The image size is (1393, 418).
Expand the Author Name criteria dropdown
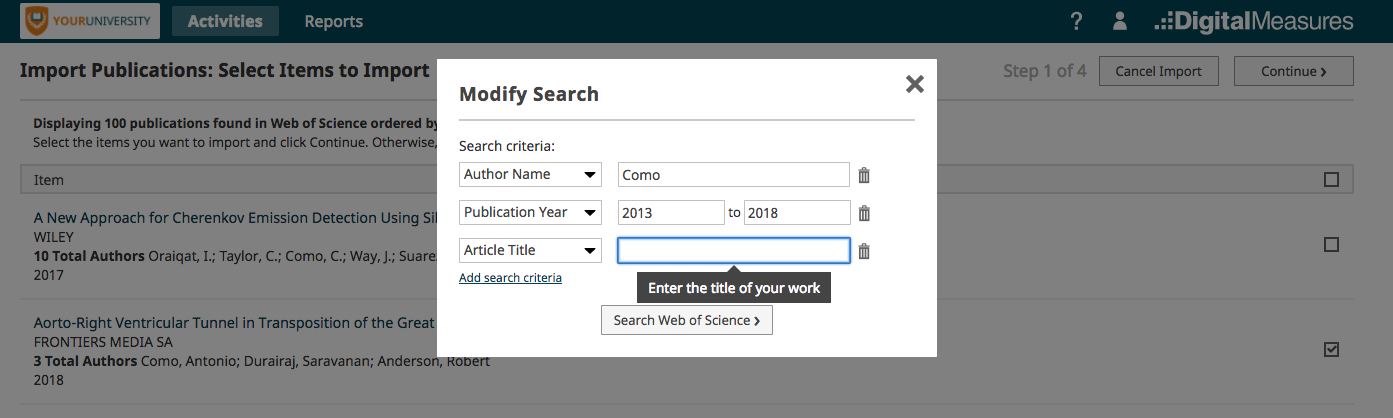coord(530,175)
